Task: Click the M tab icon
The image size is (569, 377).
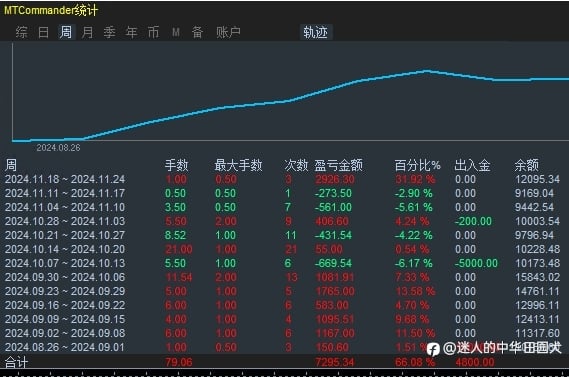Action: (176, 33)
